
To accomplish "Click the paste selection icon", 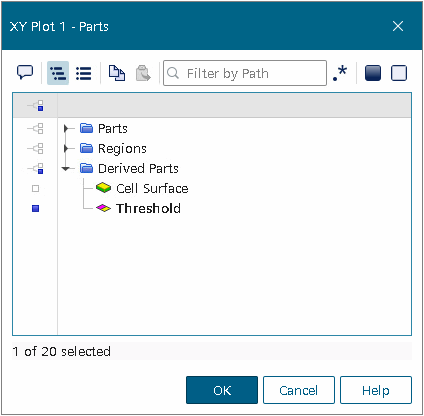I will coord(143,73).
